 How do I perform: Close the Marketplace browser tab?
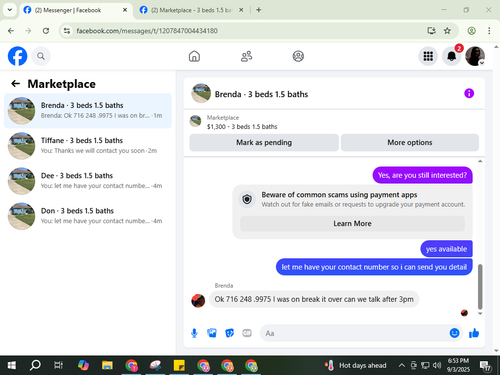click(x=241, y=10)
